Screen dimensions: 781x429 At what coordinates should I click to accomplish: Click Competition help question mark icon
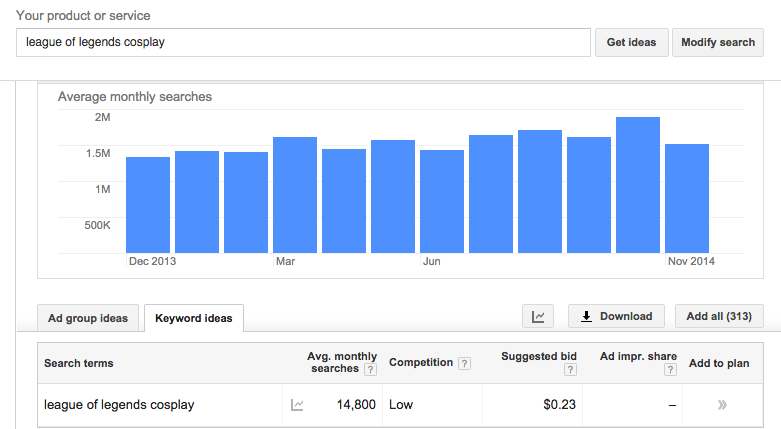464,363
